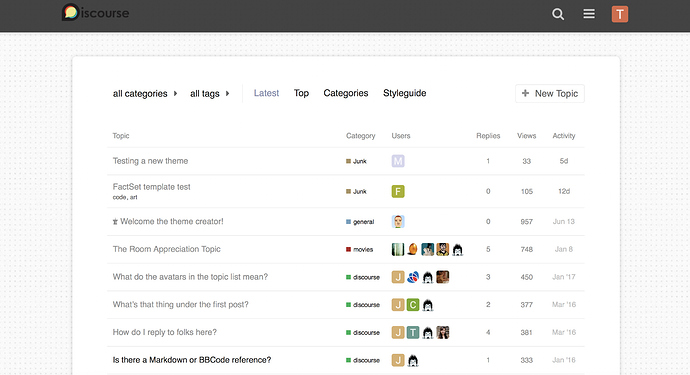This screenshot has height=375, width=690.
Task: Sort by the Views column header
Action: click(x=526, y=136)
